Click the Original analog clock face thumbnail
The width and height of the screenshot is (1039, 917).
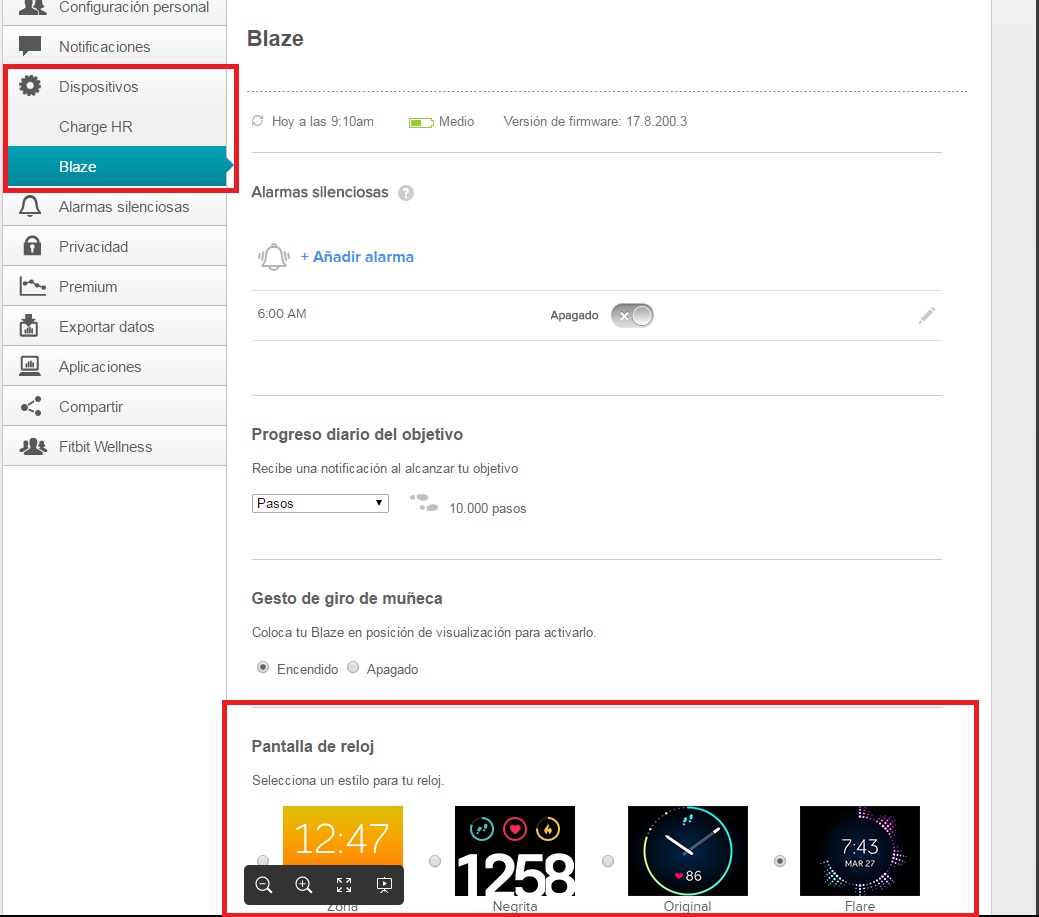[x=688, y=851]
